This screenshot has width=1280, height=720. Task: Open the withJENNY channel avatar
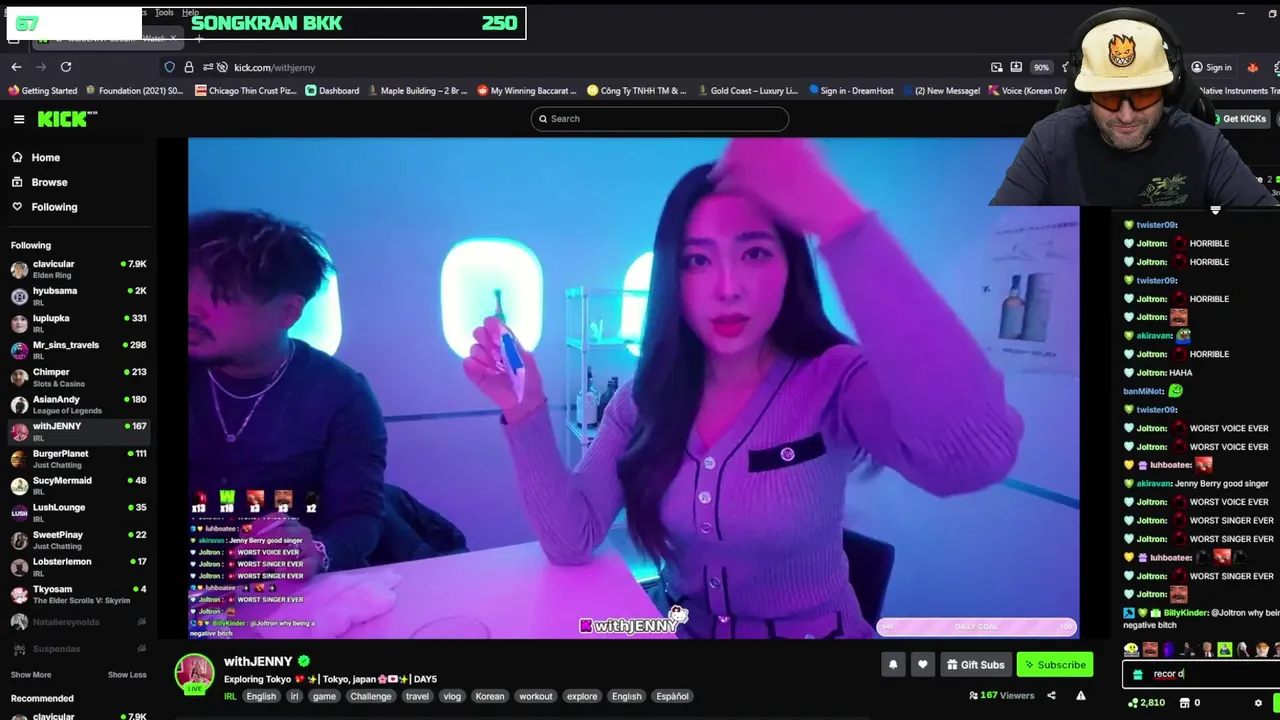[194, 674]
